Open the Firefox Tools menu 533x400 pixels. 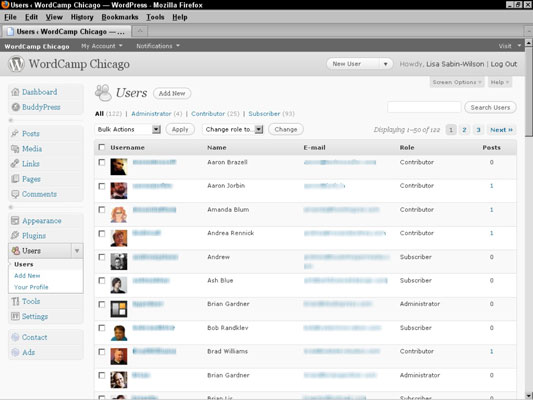(x=155, y=17)
